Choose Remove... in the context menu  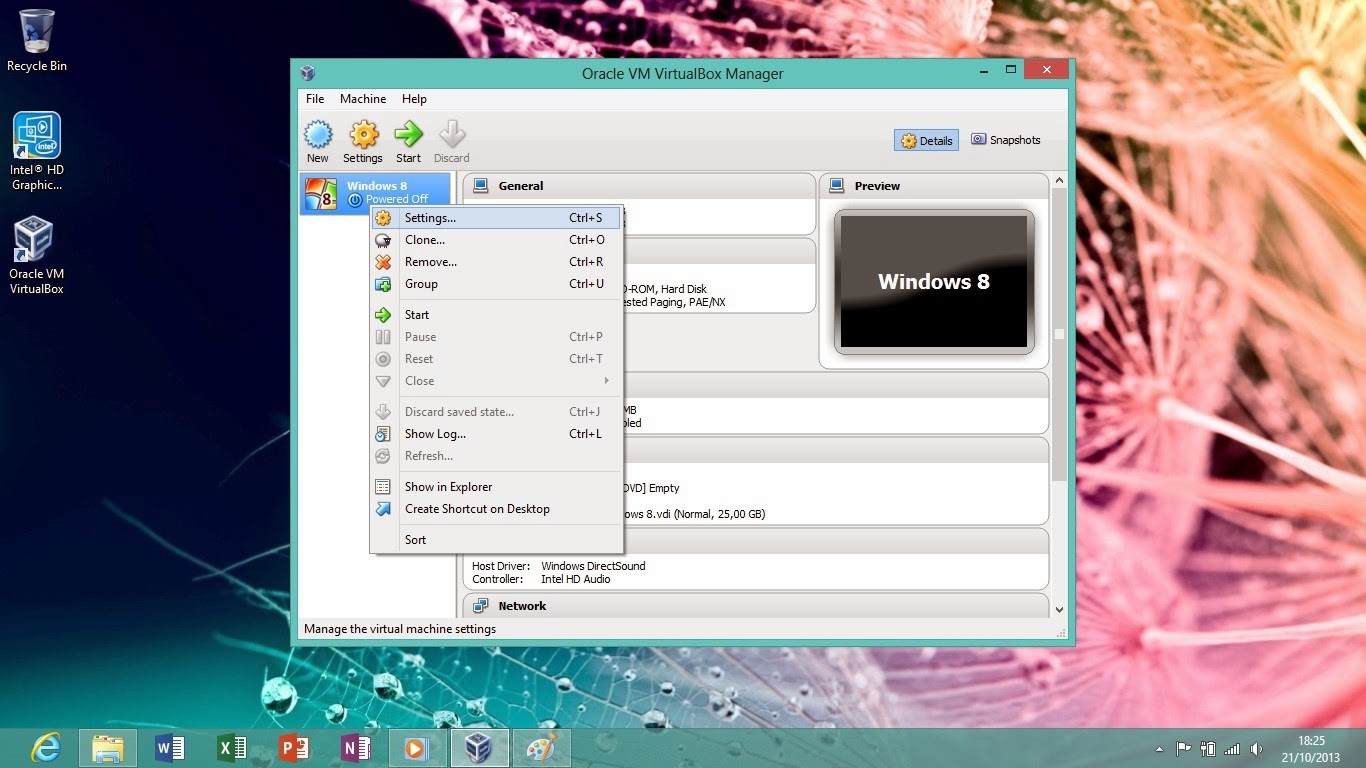click(496, 262)
